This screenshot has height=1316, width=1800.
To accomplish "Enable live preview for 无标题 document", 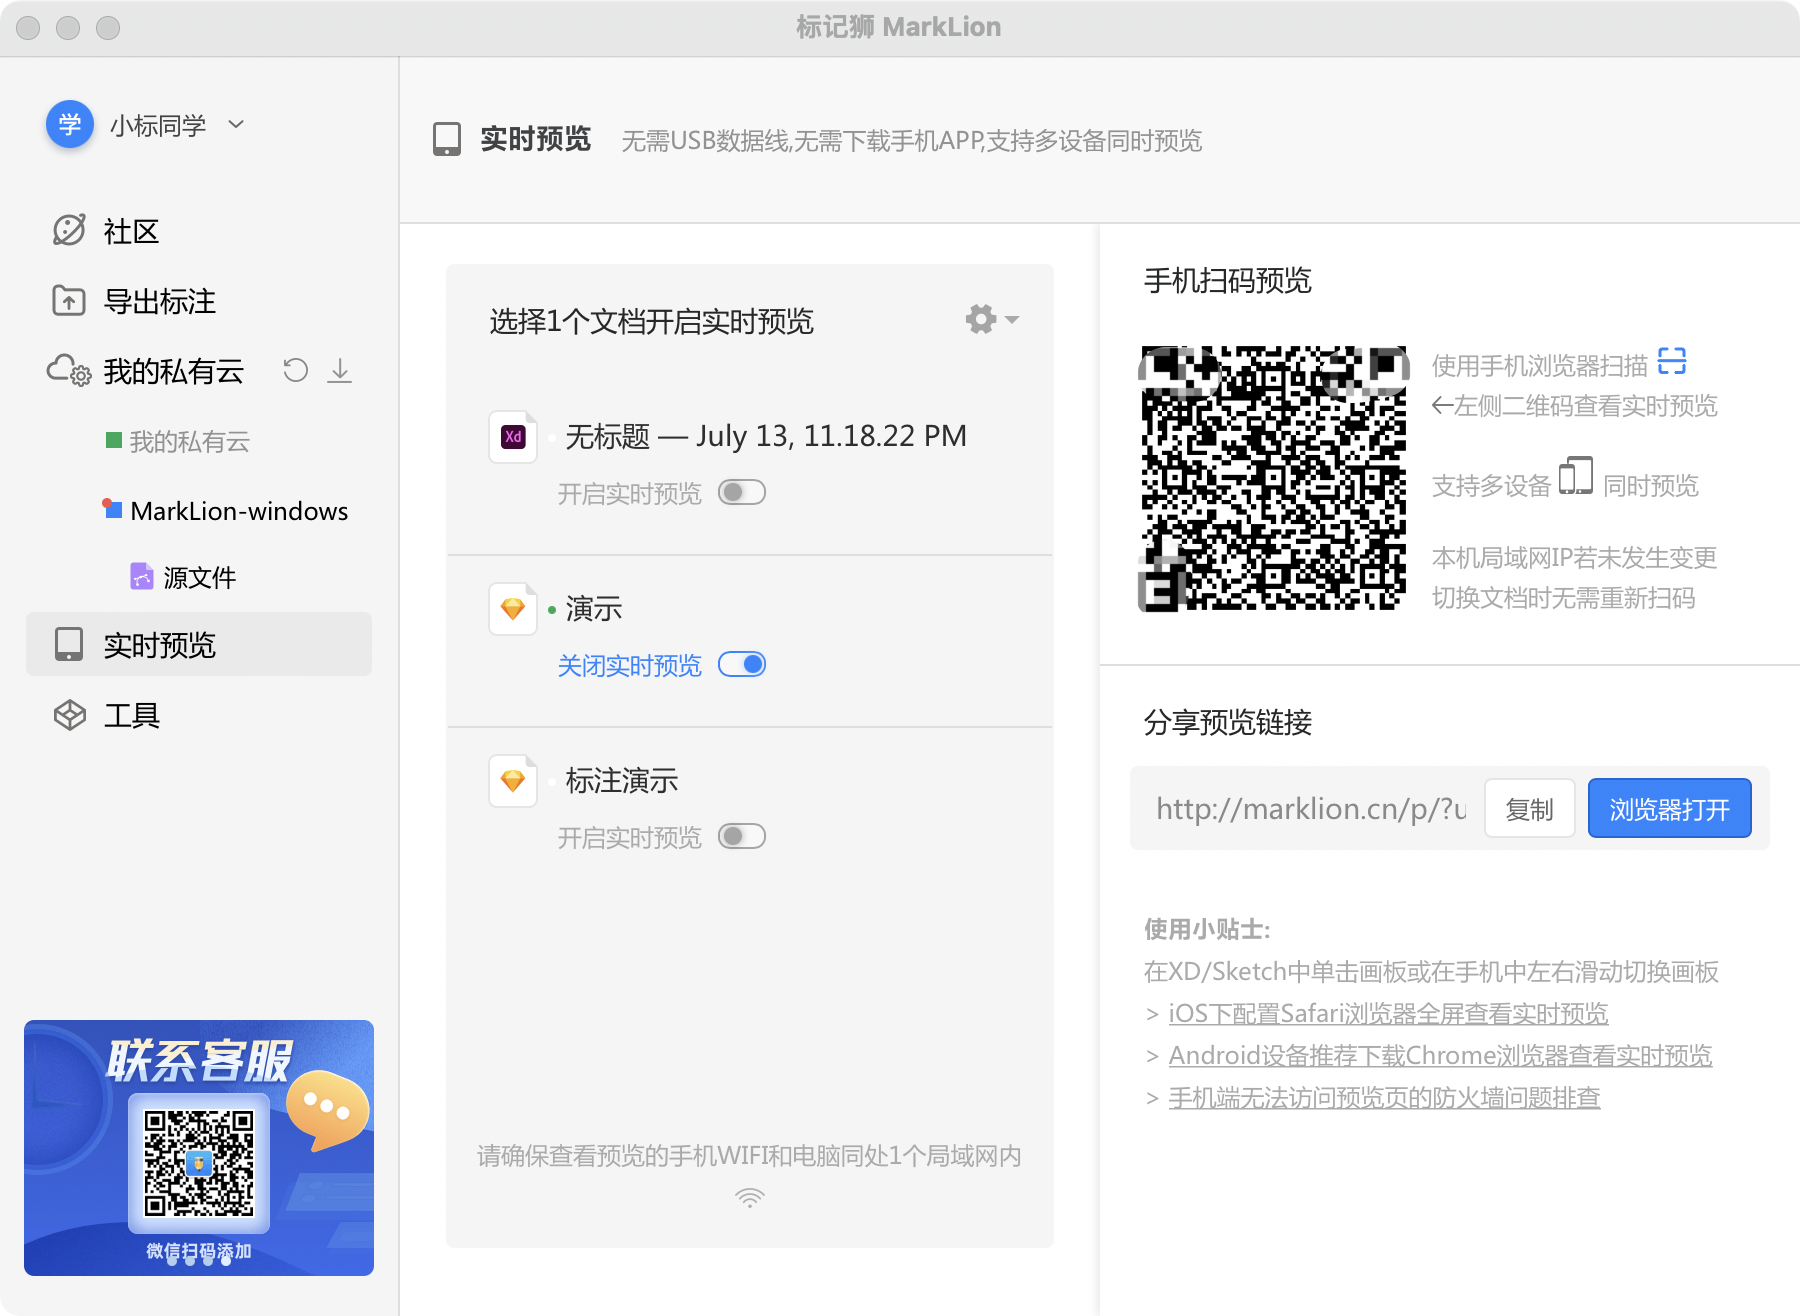I will [x=741, y=492].
